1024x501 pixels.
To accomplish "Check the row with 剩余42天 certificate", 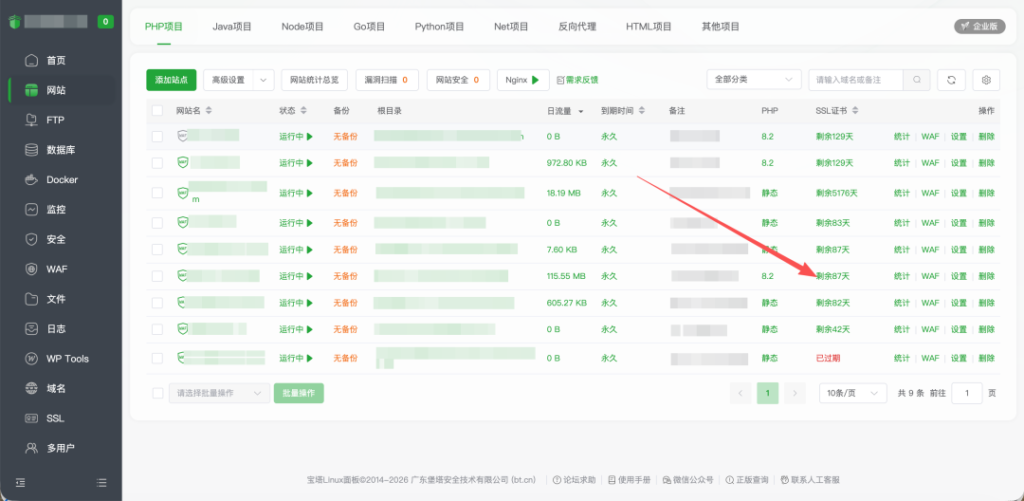I will click(x=157, y=329).
